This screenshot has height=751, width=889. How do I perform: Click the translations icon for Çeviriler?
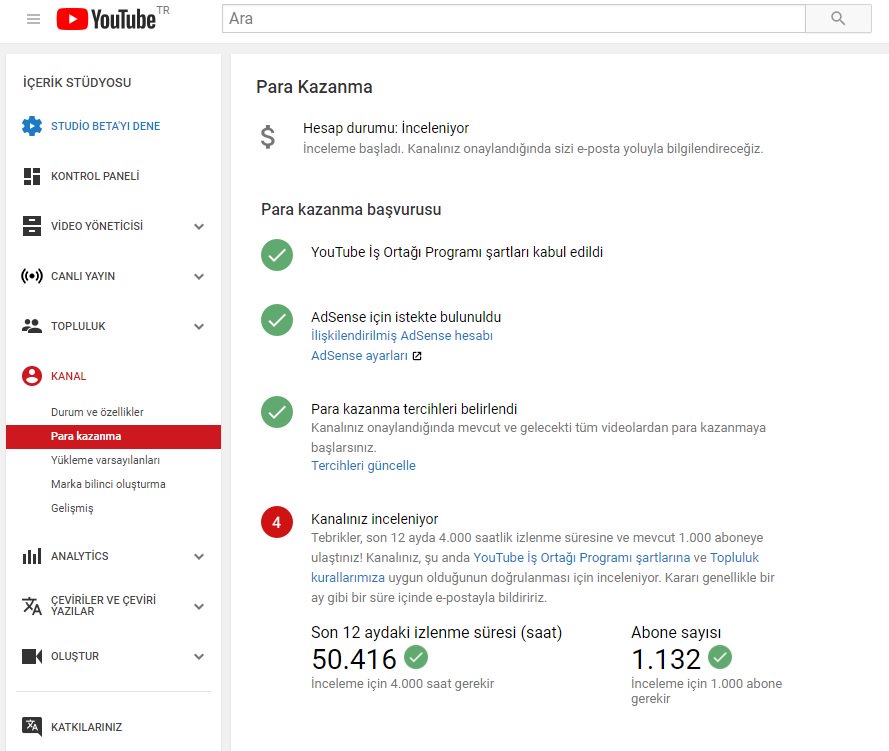(32, 606)
